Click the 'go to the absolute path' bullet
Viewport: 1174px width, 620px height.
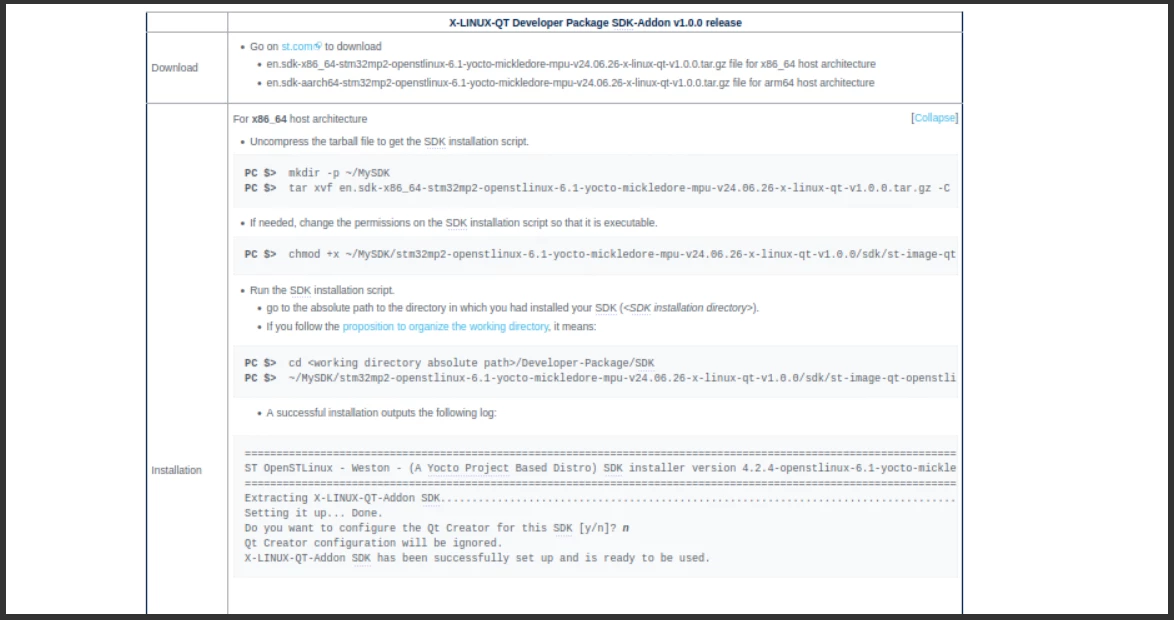(513, 308)
